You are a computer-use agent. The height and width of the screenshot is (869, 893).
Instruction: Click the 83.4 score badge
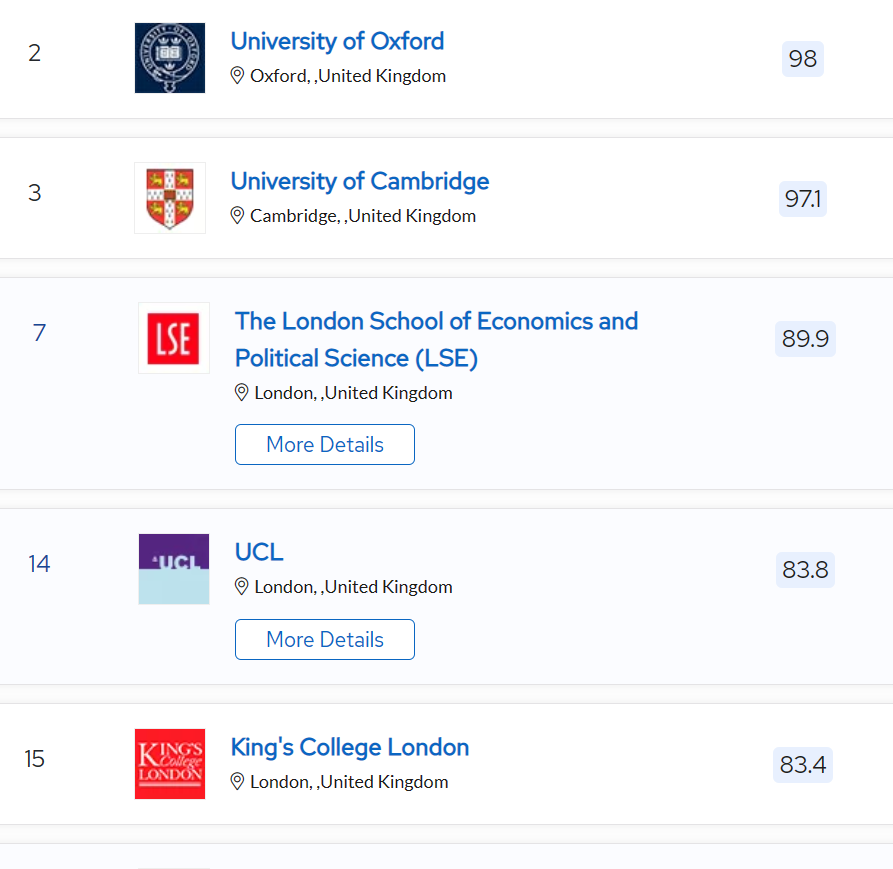(x=802, y=765)
